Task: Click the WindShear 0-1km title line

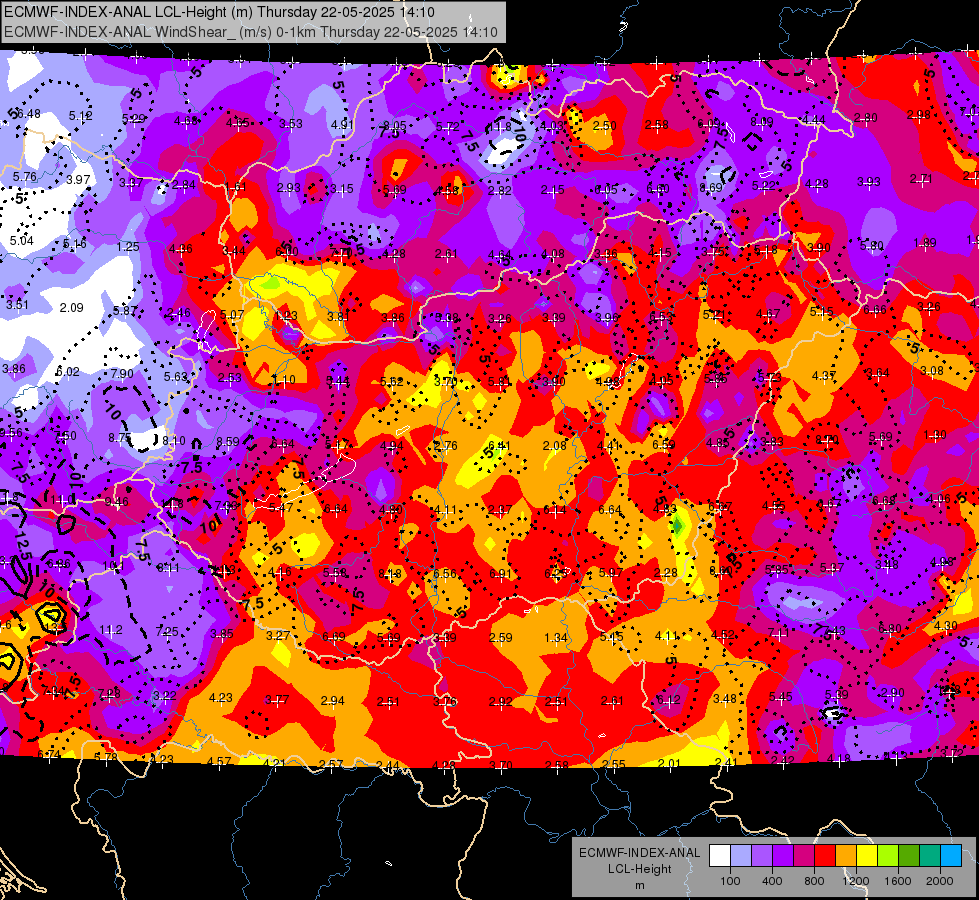Action: 250,32
